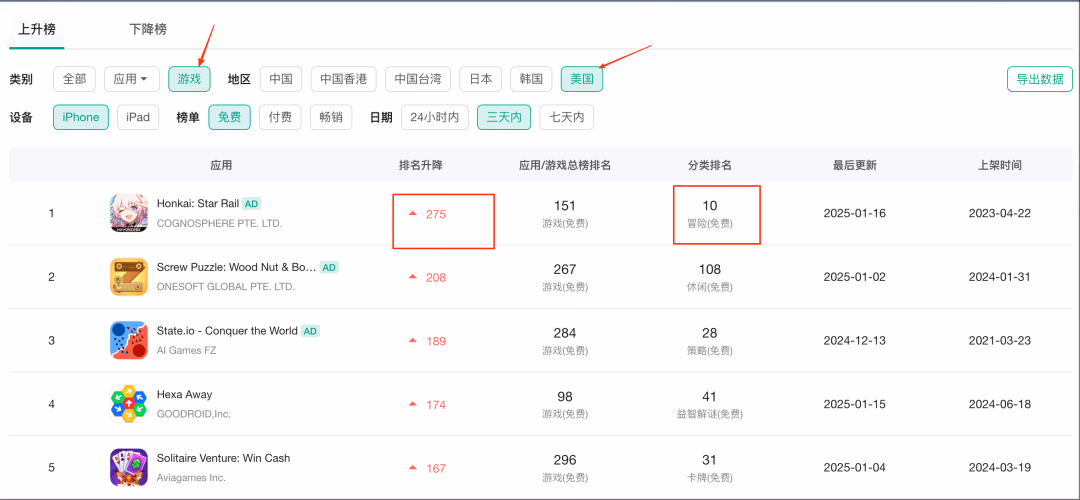1080x500 pixels.
Task: Click the 最后更新 column header
Action: [x=855, y=165]
